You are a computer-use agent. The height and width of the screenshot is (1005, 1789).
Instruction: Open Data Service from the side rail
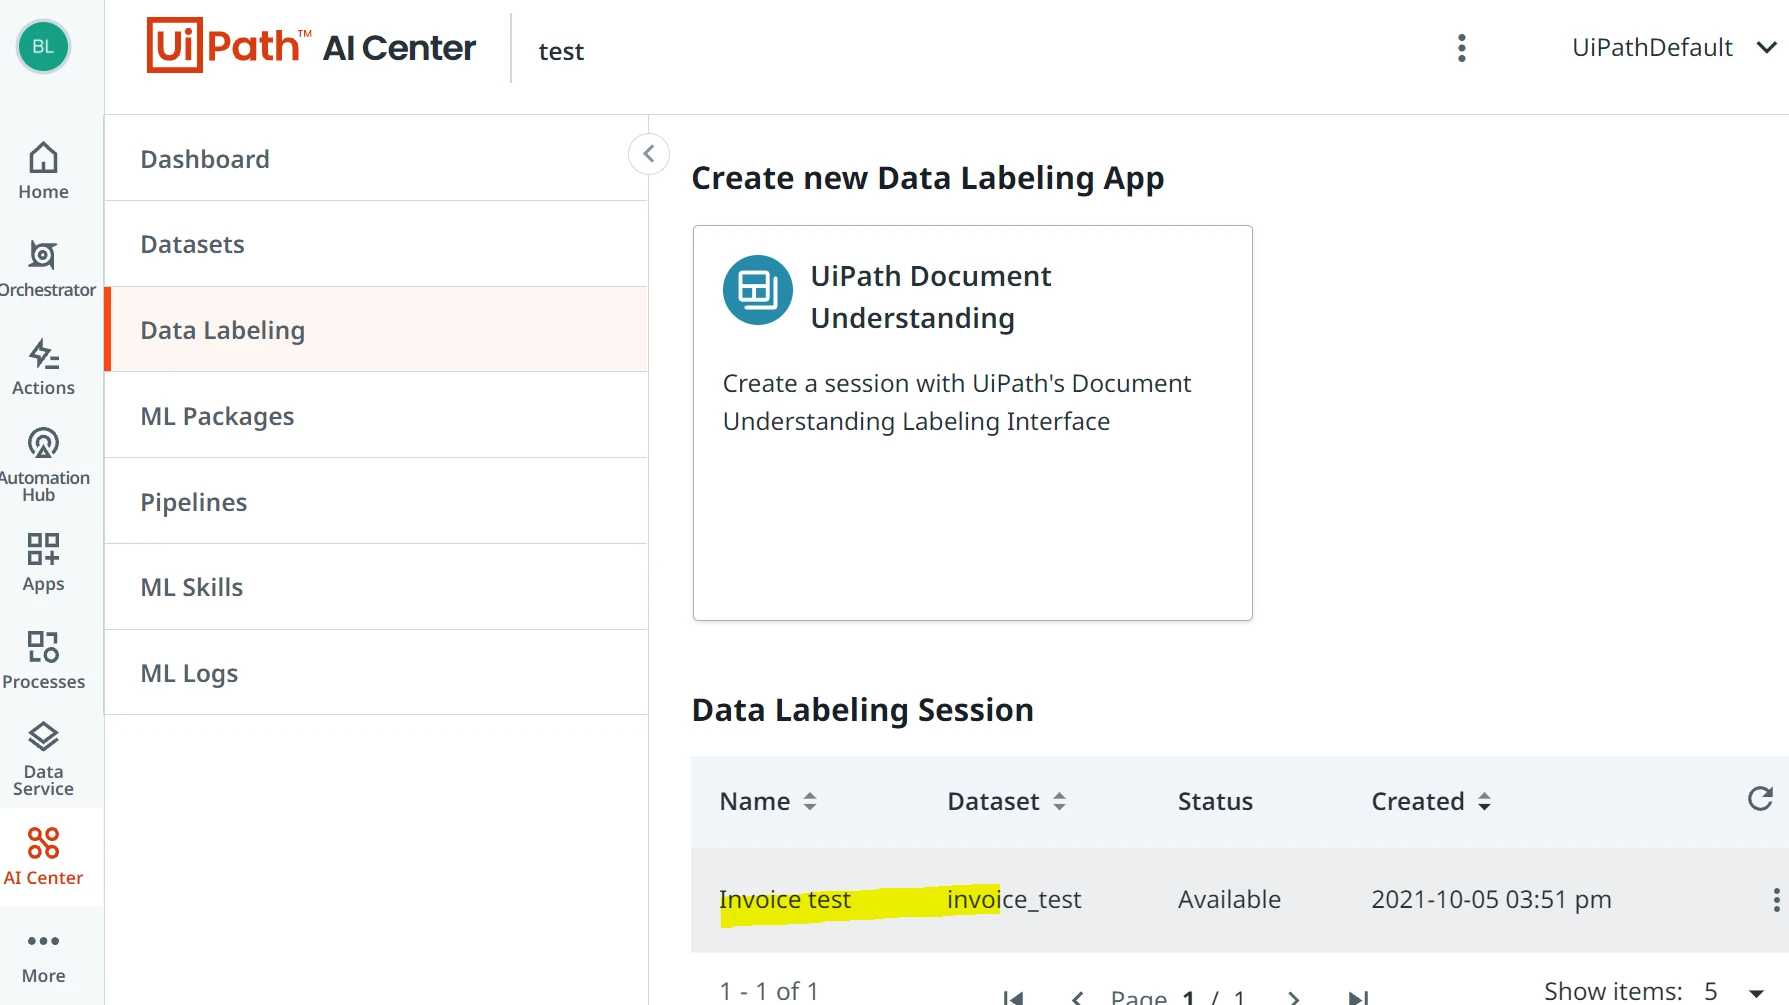[43, 759]
